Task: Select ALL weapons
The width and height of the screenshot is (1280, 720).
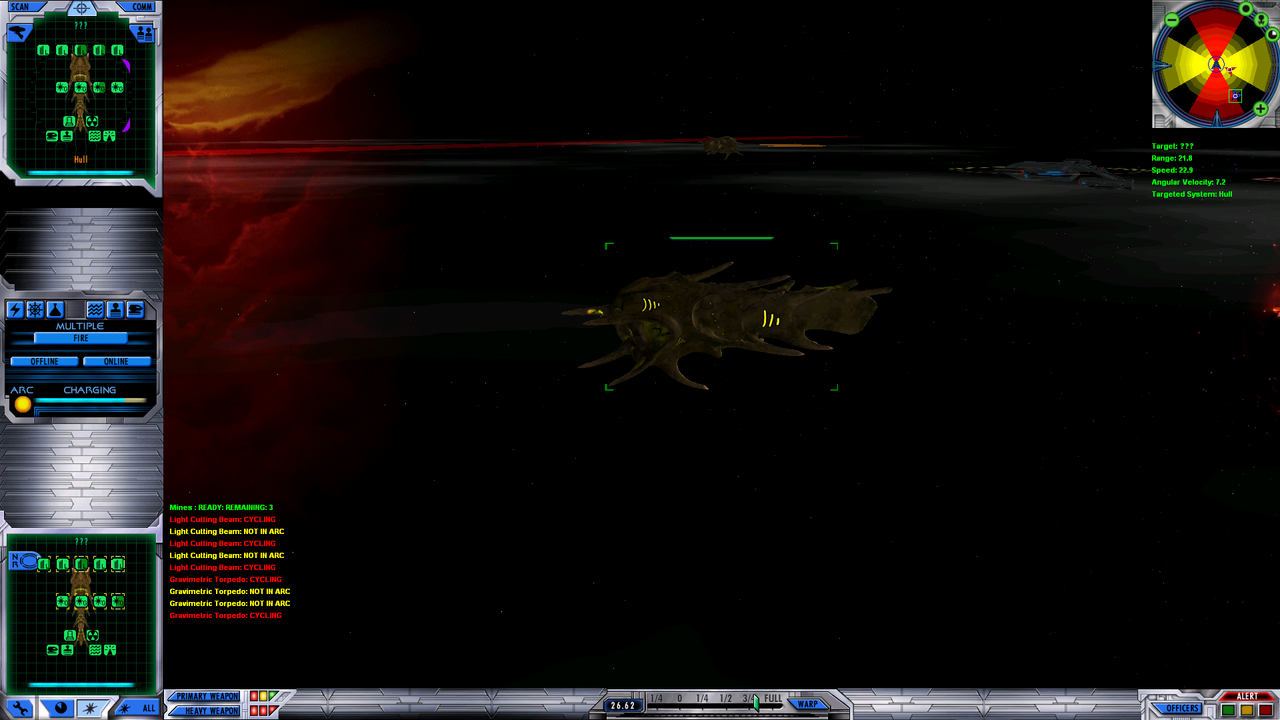Action: coord(140,708)
